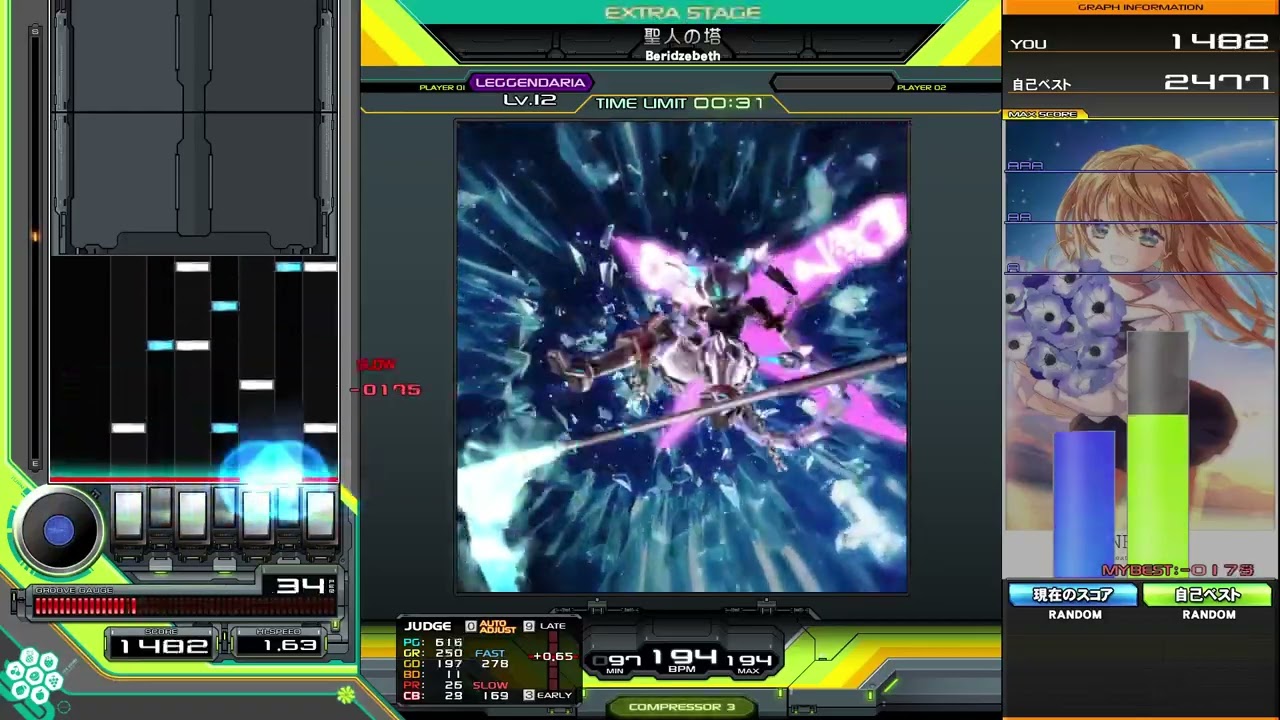Screen dimensions: 1280x720
Task: Click the SLOW count 169
Action: click(495, 696)
